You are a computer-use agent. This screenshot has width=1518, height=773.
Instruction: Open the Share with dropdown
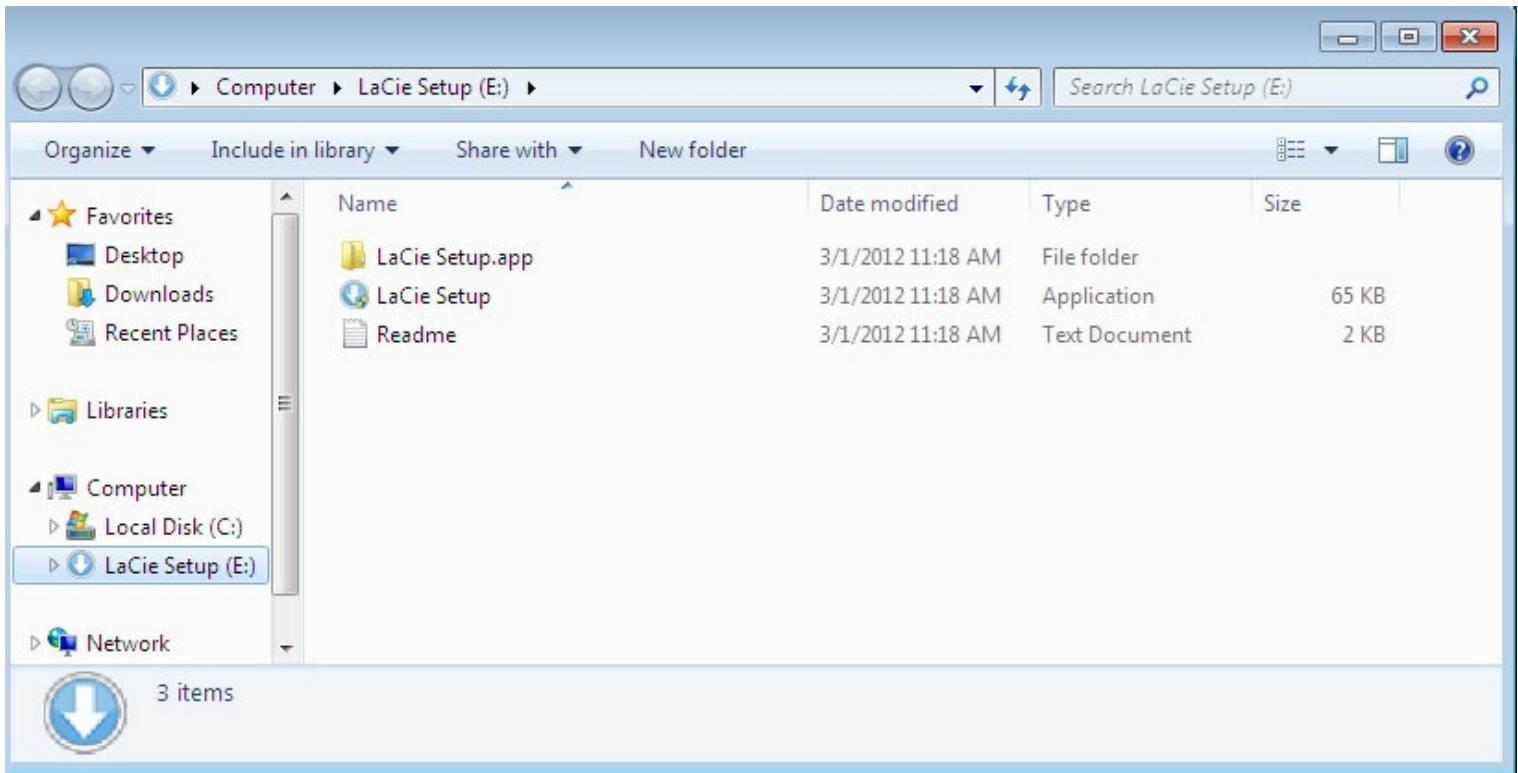pyautogui.click(x=513, y=150)
